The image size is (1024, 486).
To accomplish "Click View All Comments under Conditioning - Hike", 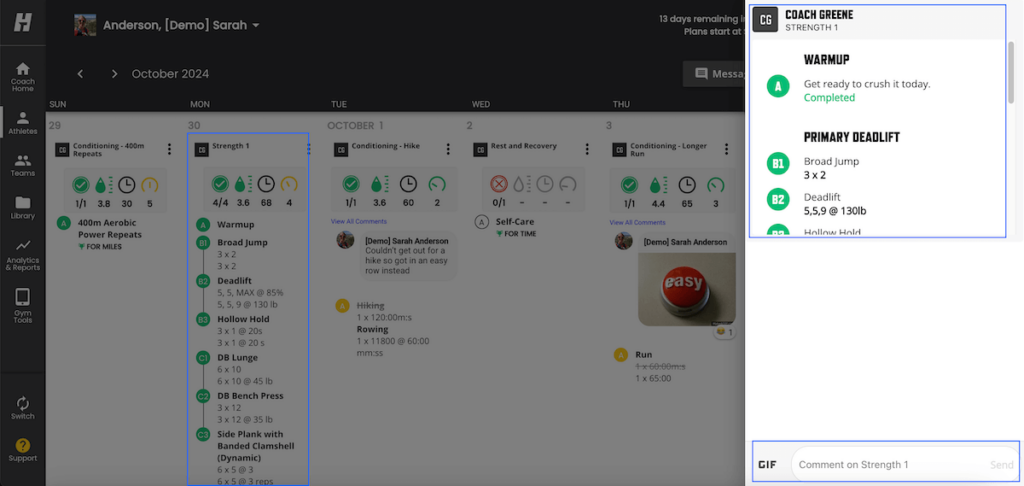I will click(357, 222).
